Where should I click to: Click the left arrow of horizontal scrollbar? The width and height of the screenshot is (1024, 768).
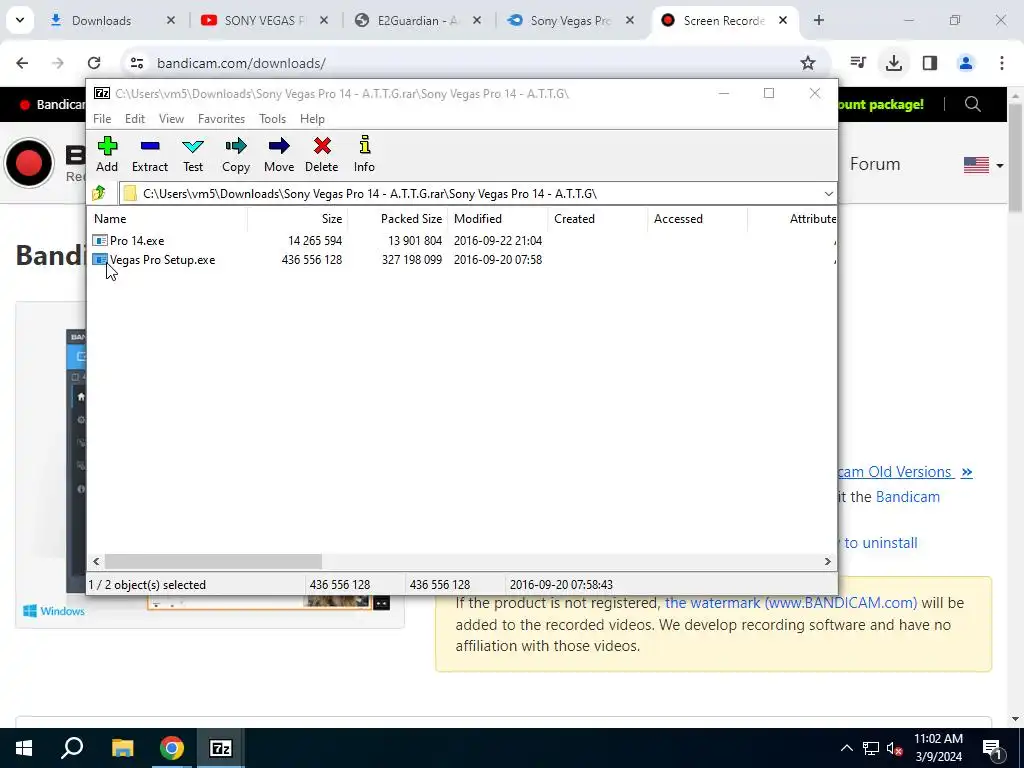(96, 562)
